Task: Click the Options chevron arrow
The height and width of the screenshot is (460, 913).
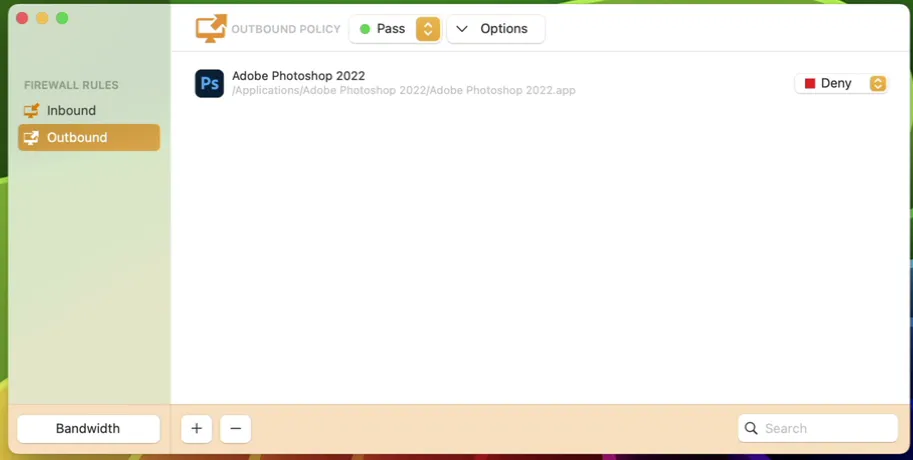Action: (462, 29)
